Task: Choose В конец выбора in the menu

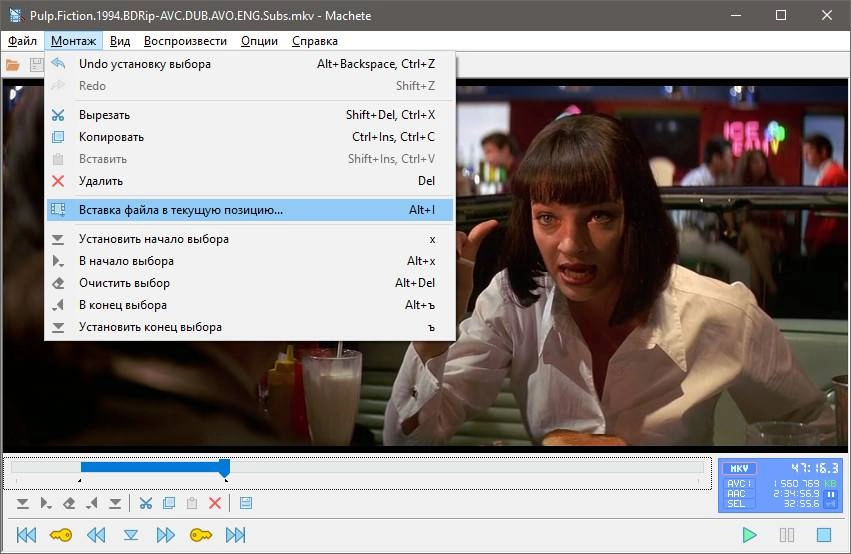Action: (x=250, y=305)
